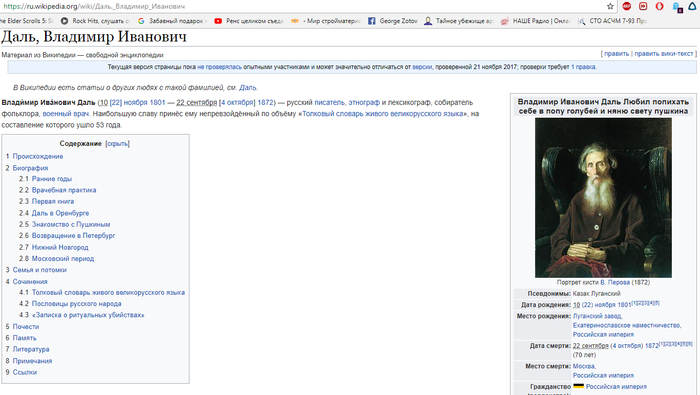700x395 pixels.
Task: Click the page title 'Даль, Владимир Иванович'
Action: pyautogui.click(x=94, y=37)
